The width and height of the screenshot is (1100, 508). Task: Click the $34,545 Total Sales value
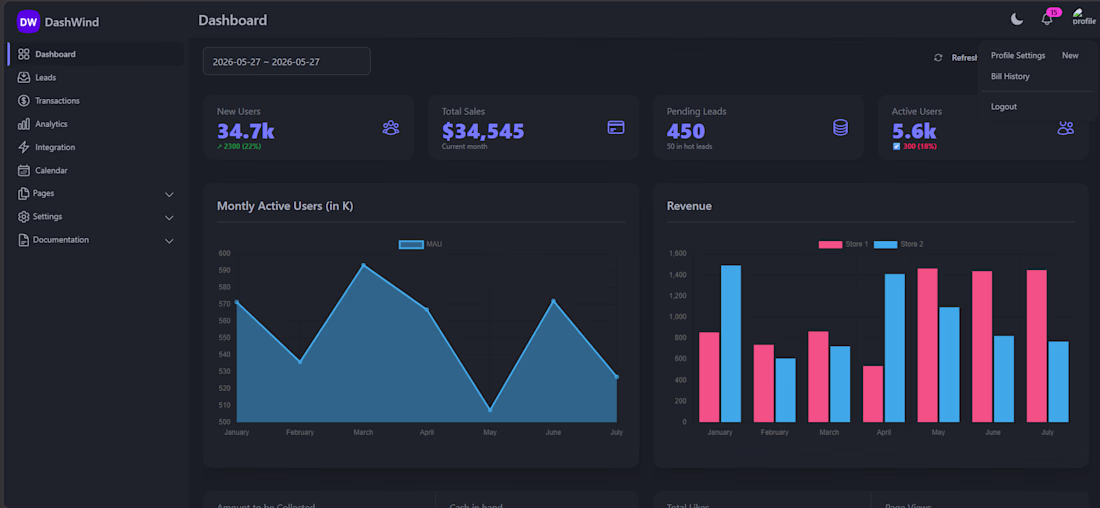tap(483, 131)
